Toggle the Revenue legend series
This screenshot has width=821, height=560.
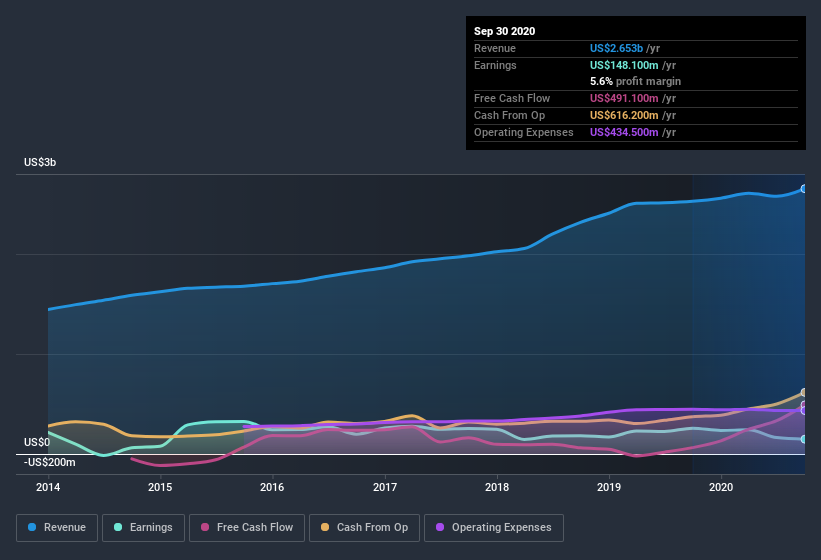point(57,528)
